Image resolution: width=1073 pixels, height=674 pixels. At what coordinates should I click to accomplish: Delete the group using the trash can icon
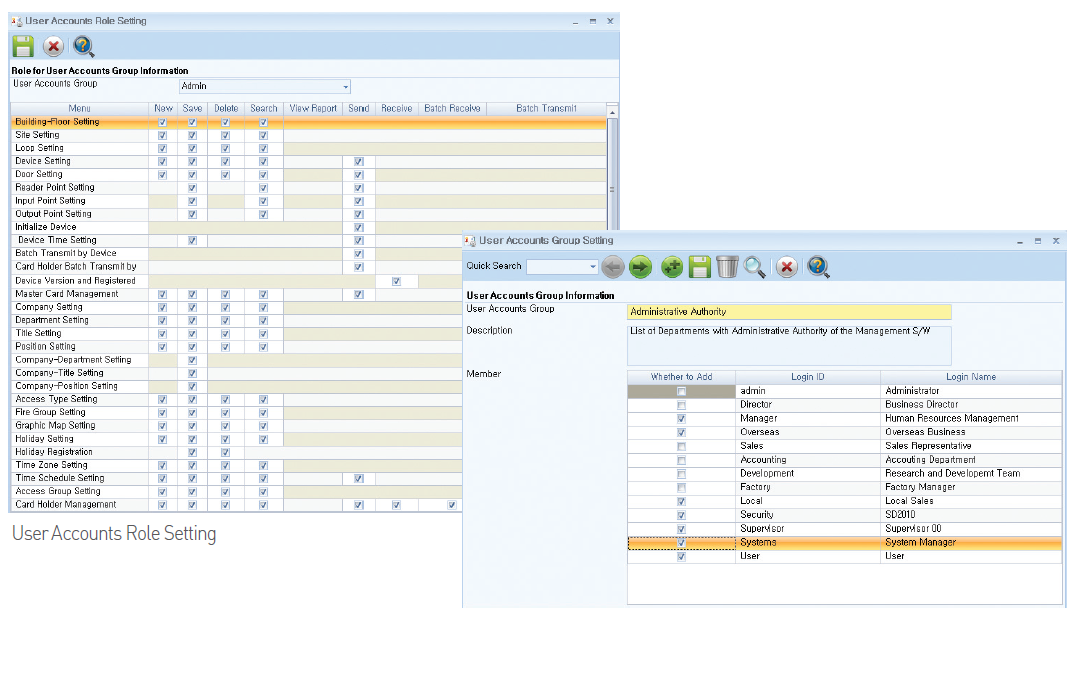pos(727,267)
